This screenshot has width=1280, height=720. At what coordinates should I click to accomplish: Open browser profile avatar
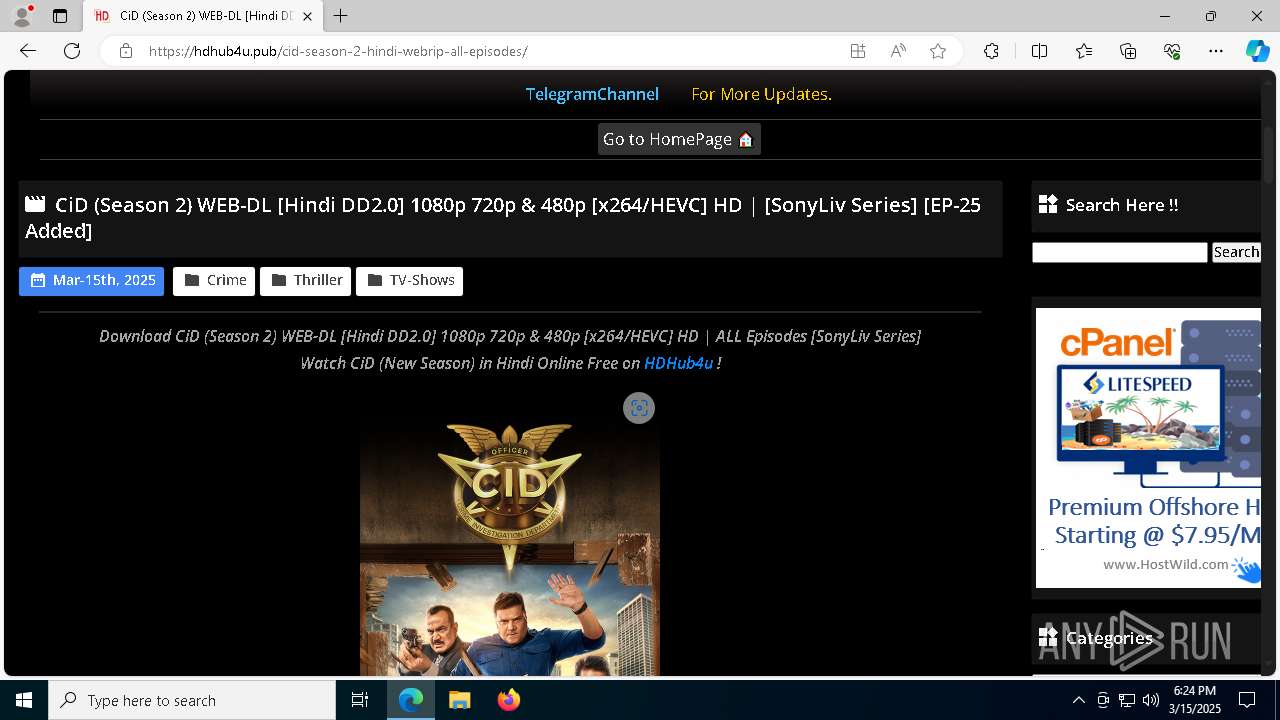click(x=22, y=16)
